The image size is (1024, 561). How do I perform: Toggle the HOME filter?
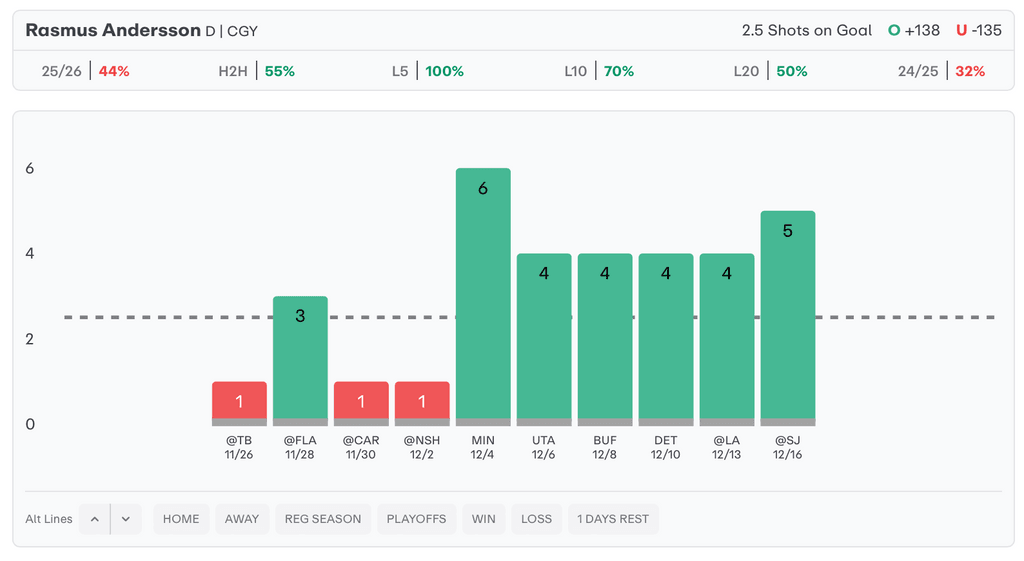(x=181, y=519)
